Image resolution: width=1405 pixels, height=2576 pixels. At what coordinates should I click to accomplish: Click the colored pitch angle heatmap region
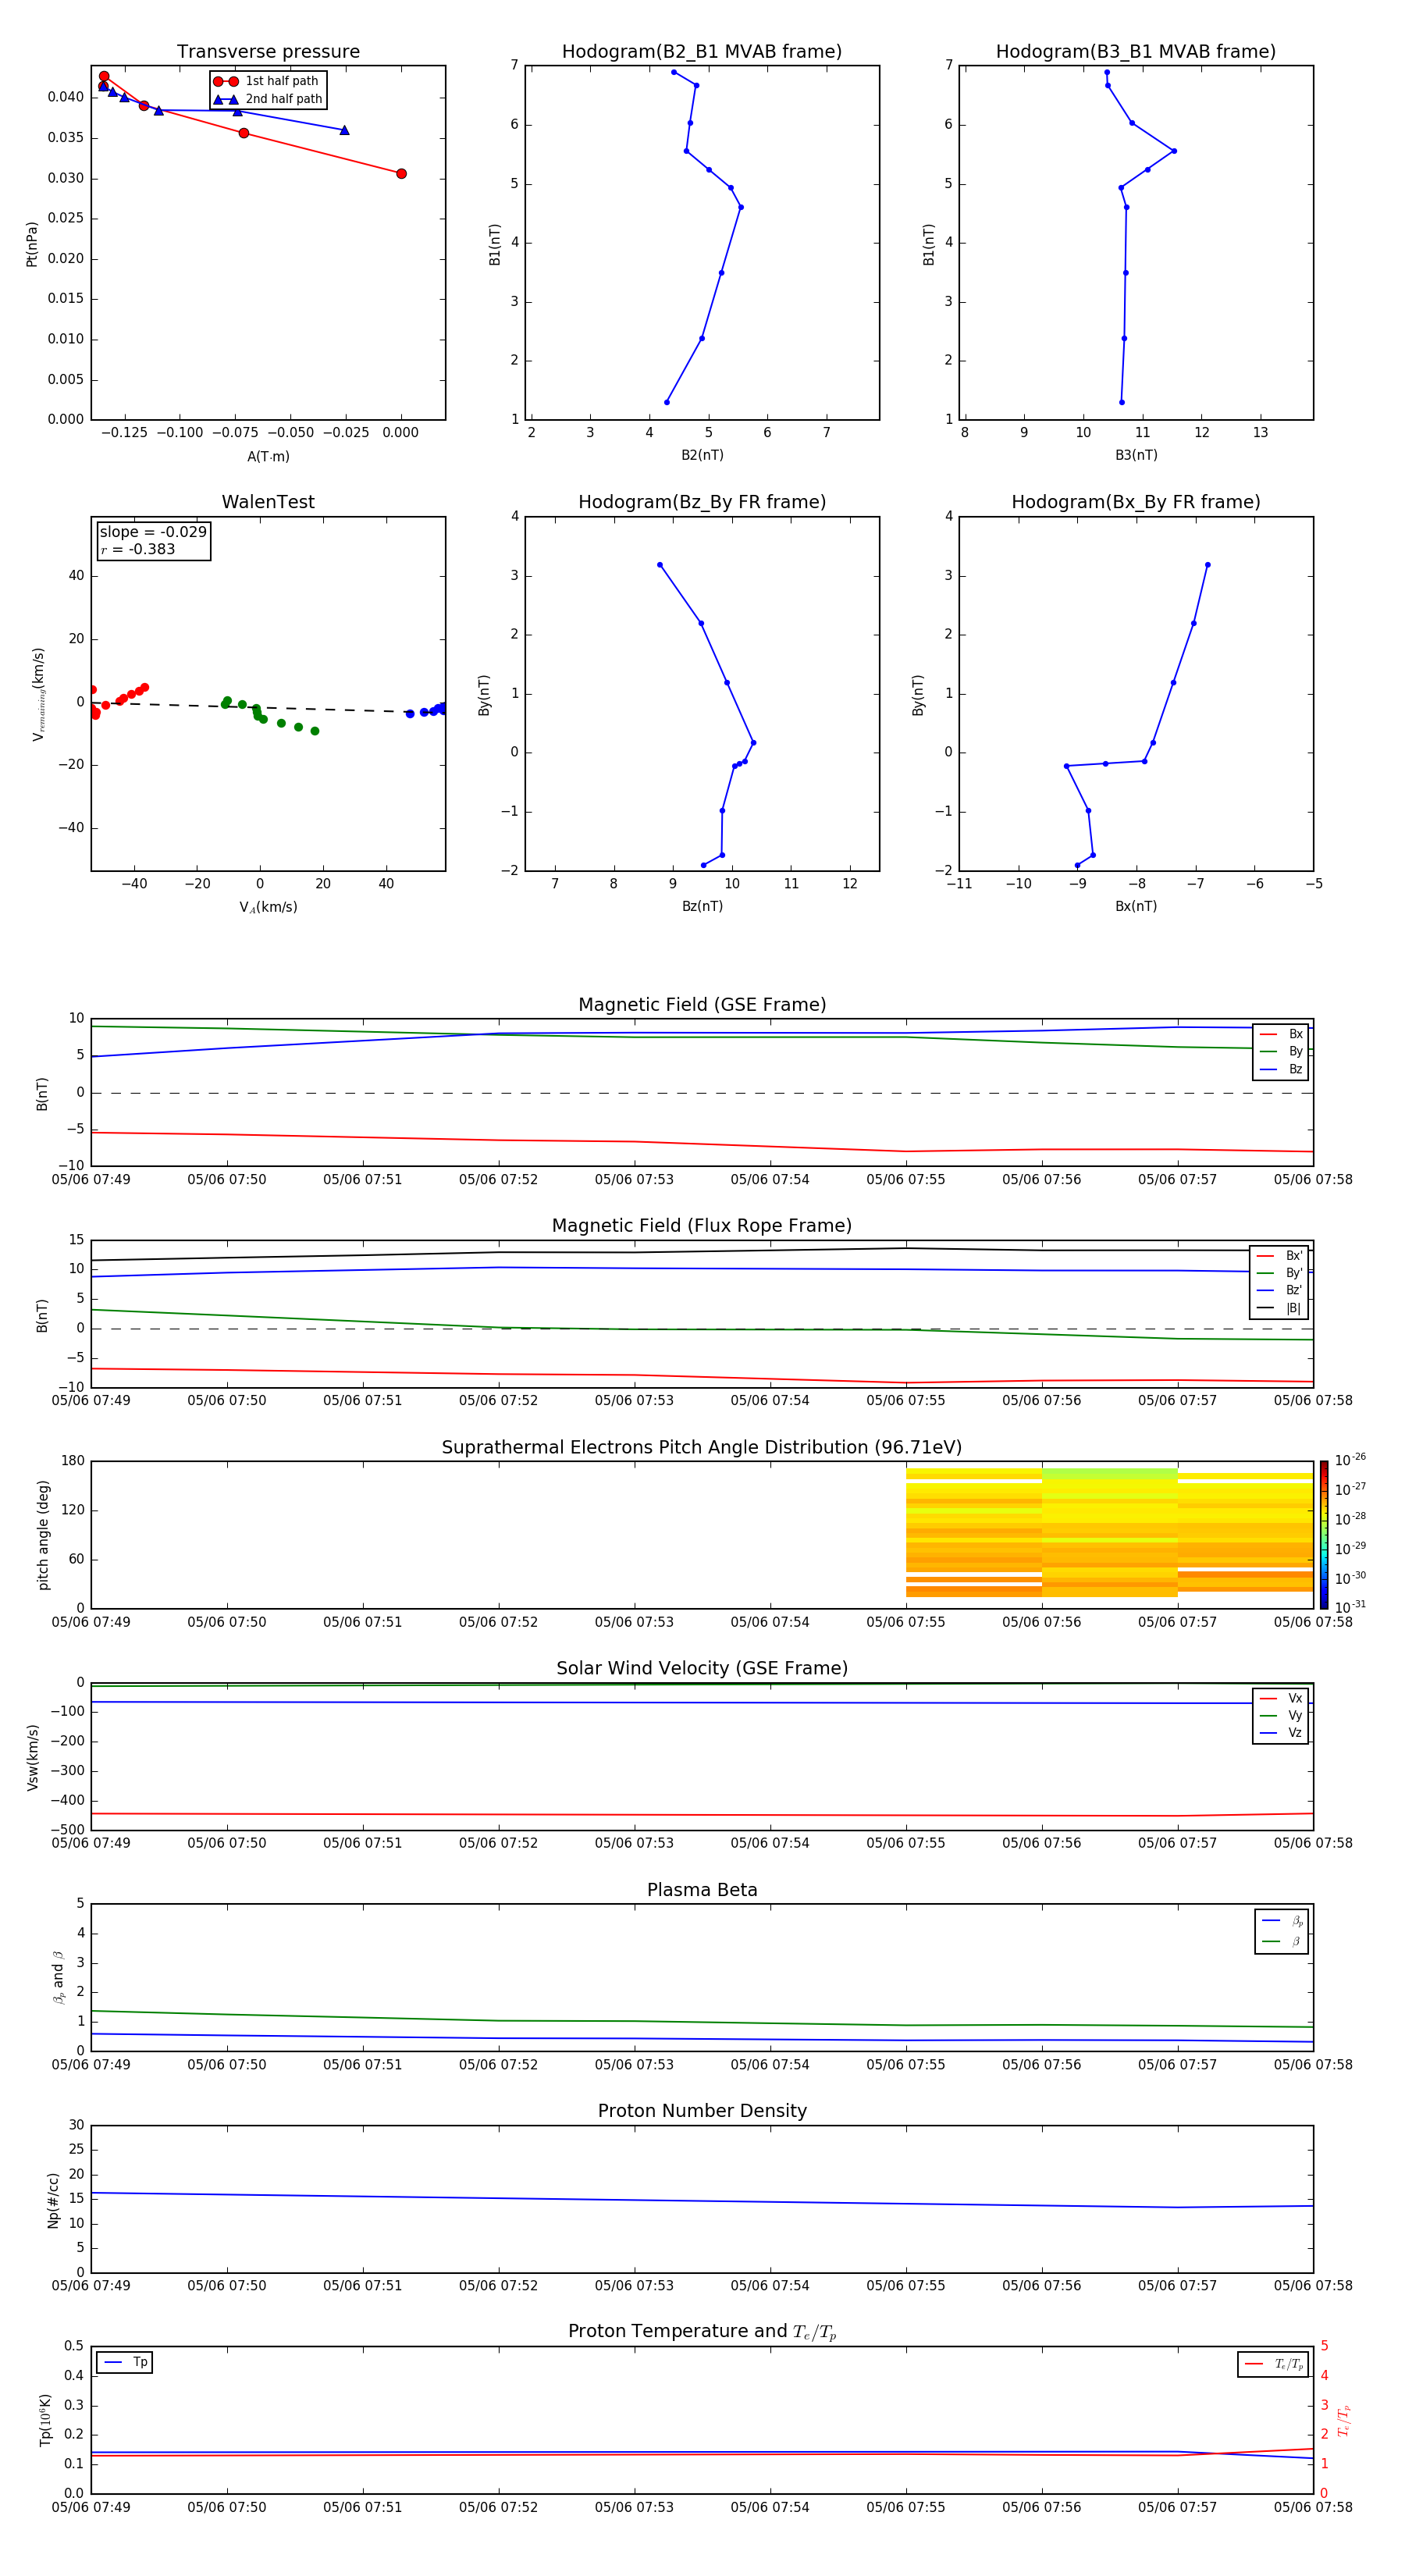pyautogui.click(x=1109, y=1532)
